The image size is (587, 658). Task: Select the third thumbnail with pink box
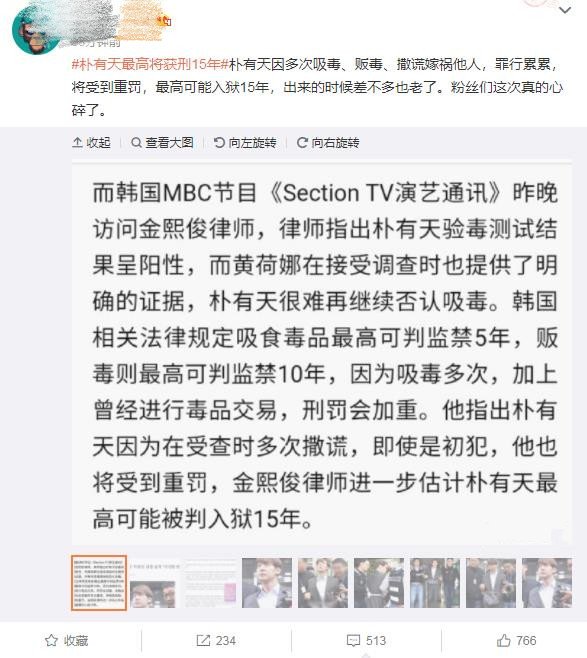tap(211, 583)
